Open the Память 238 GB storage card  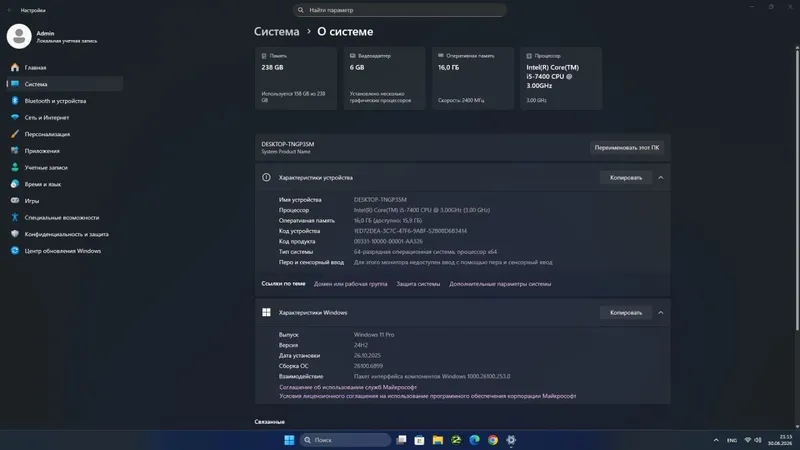pos(296,79)
